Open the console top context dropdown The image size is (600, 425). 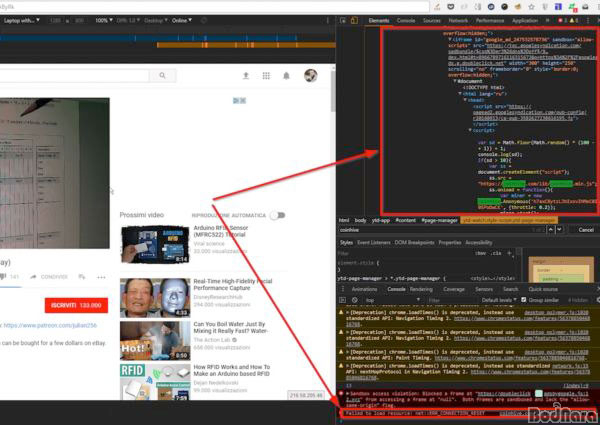[x=392, y=300]
